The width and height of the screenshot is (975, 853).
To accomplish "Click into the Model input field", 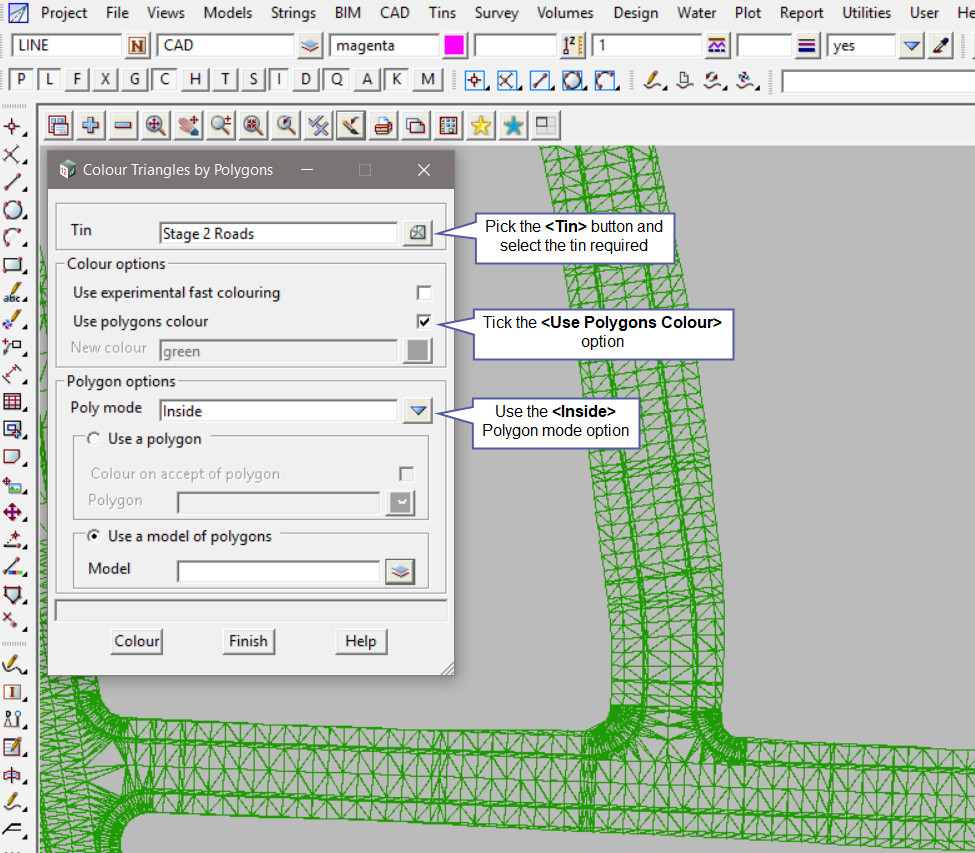I will pos(278,571).
